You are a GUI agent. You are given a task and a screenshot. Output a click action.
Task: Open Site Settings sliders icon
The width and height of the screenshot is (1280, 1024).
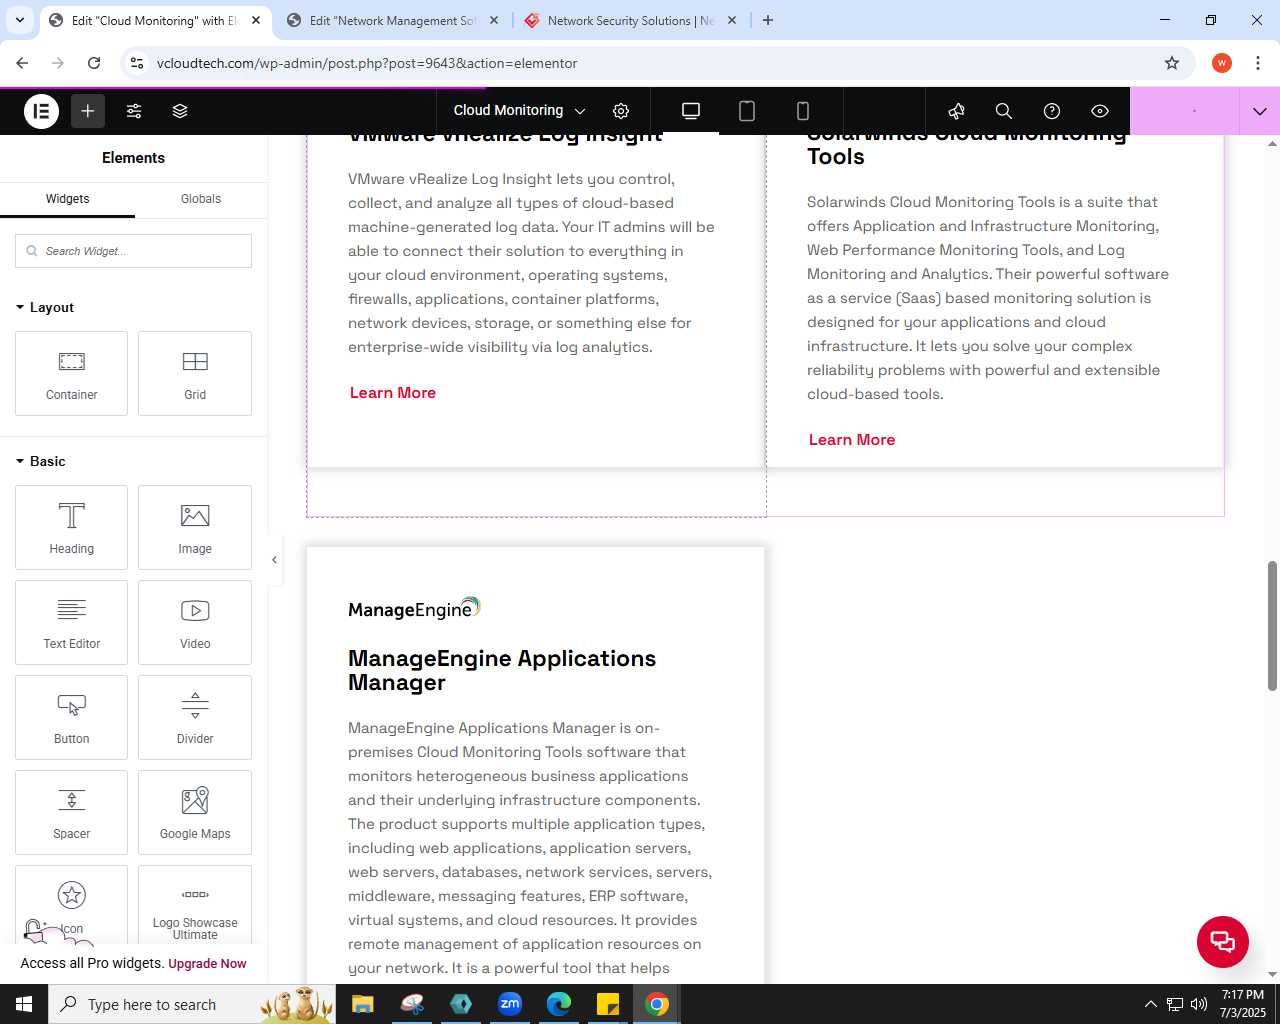pos(134,111)
